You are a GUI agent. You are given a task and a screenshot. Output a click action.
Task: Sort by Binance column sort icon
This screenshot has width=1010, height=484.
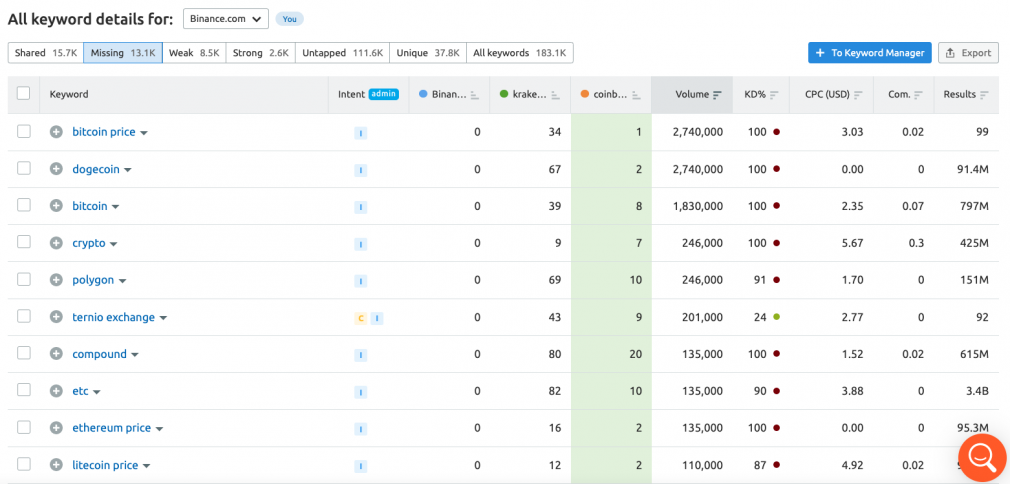475,95
